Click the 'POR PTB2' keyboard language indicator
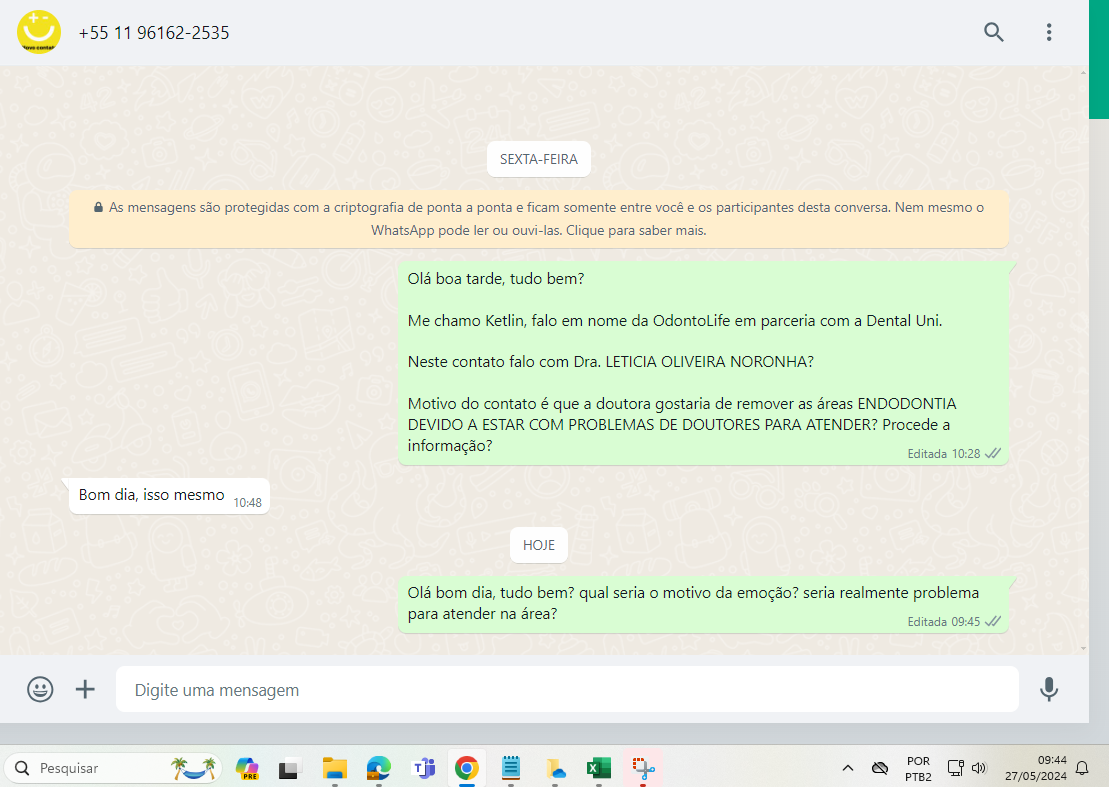Image resolution: width=1109 pixels, height=787 pixels. [918, 769]
